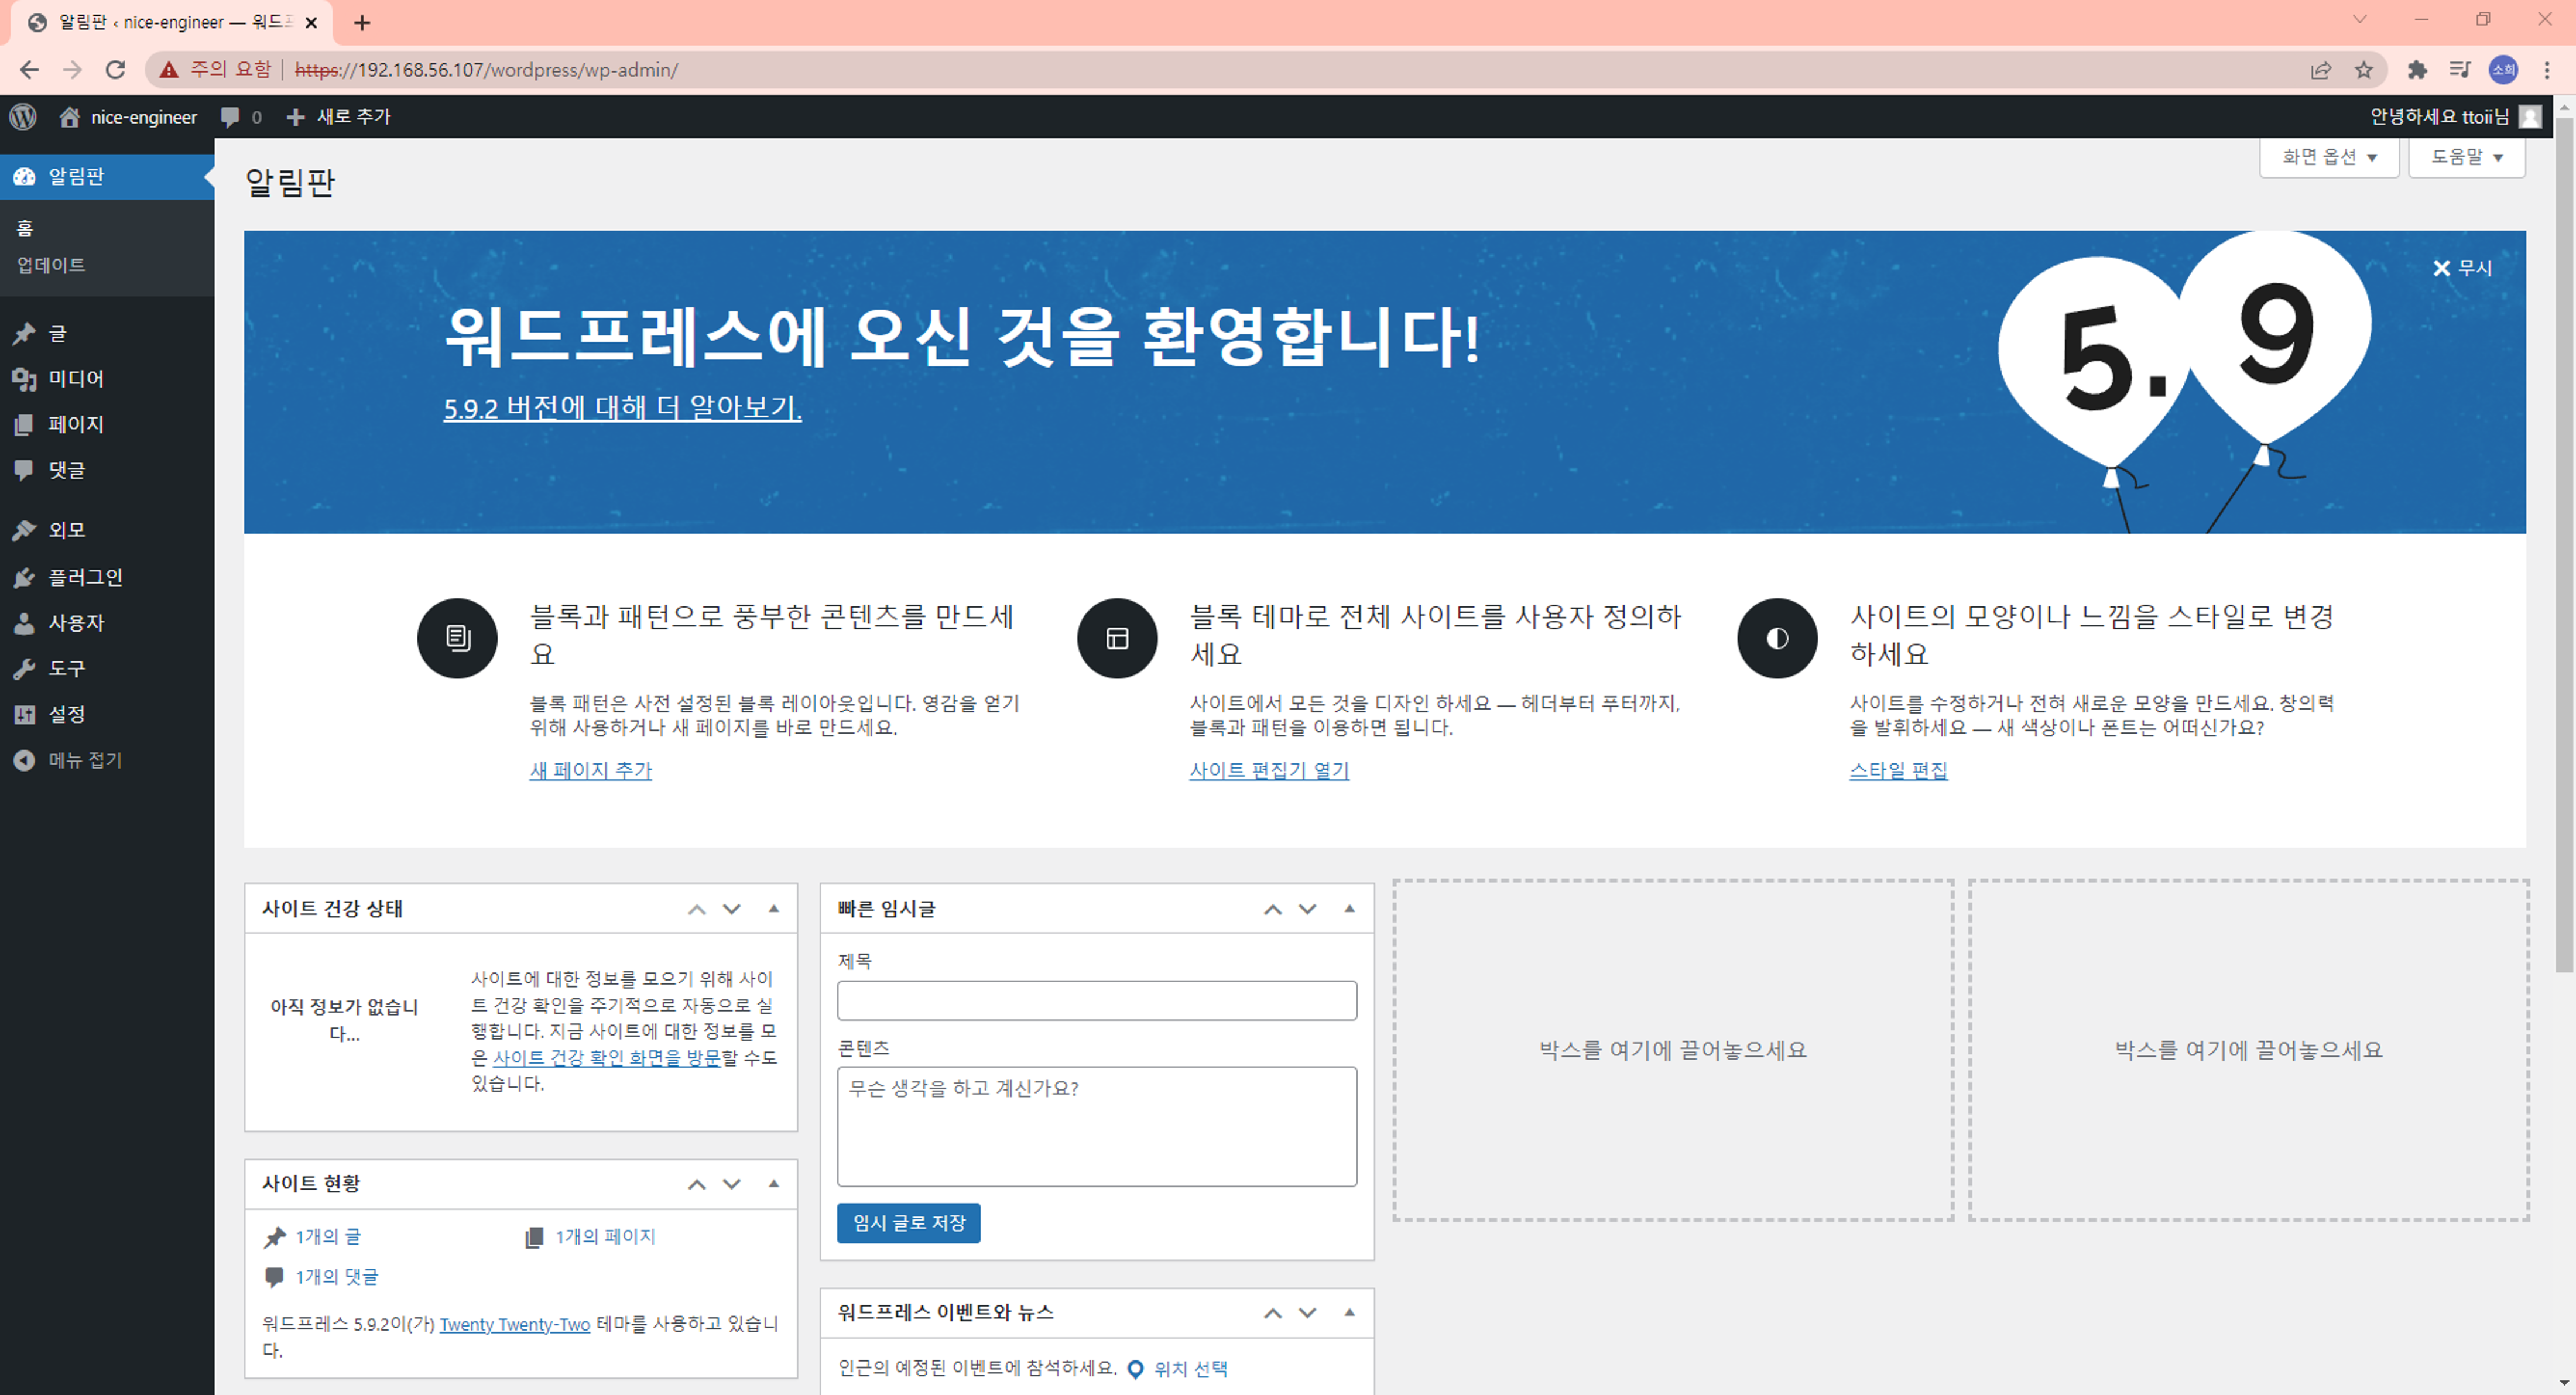Open the 설정 (Settings) menu
This screenshot has width=2576, height=1395.
coord(67,714)
